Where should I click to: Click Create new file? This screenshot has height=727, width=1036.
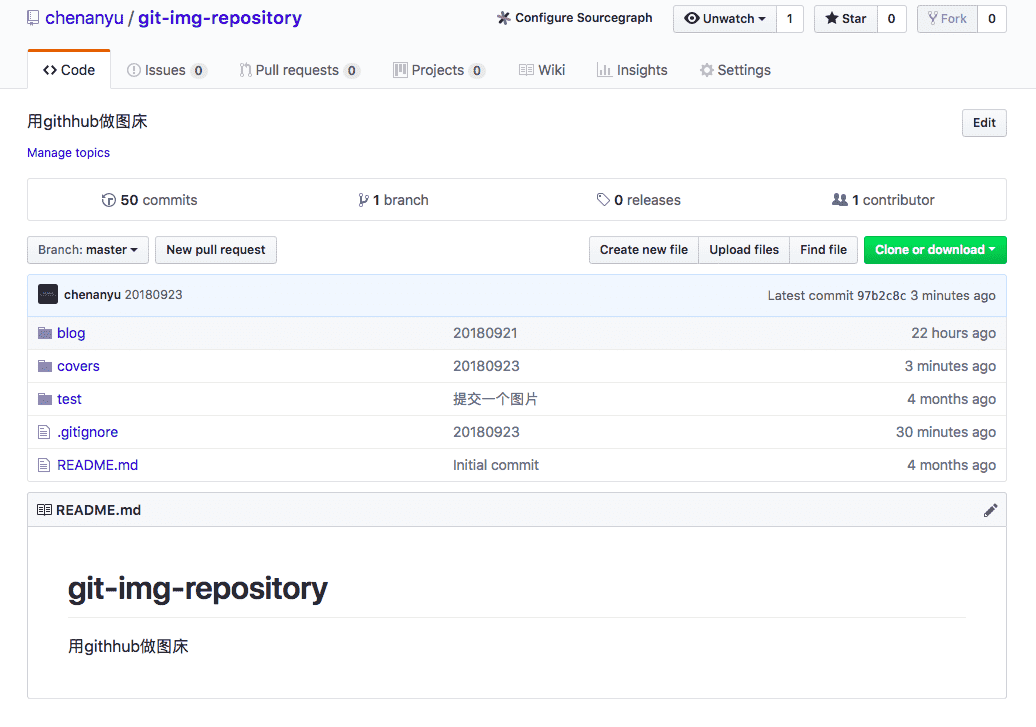644,250
